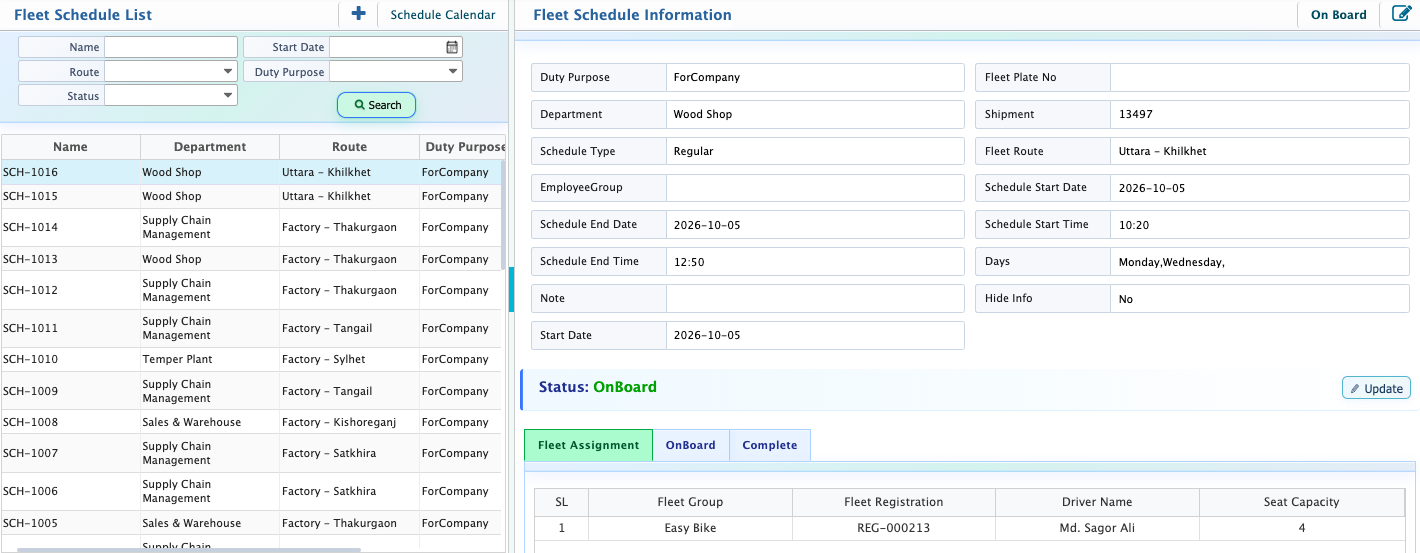Select schedule row SCH-1012
This screenshot has height=553, width=1420.
click(250, 290)
